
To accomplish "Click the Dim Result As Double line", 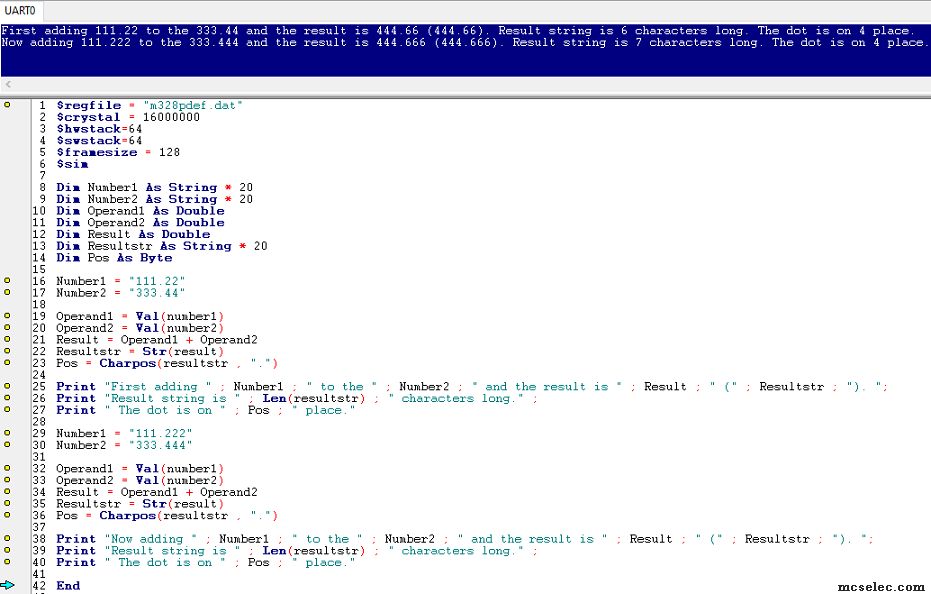I will click(x=133, y=234).
